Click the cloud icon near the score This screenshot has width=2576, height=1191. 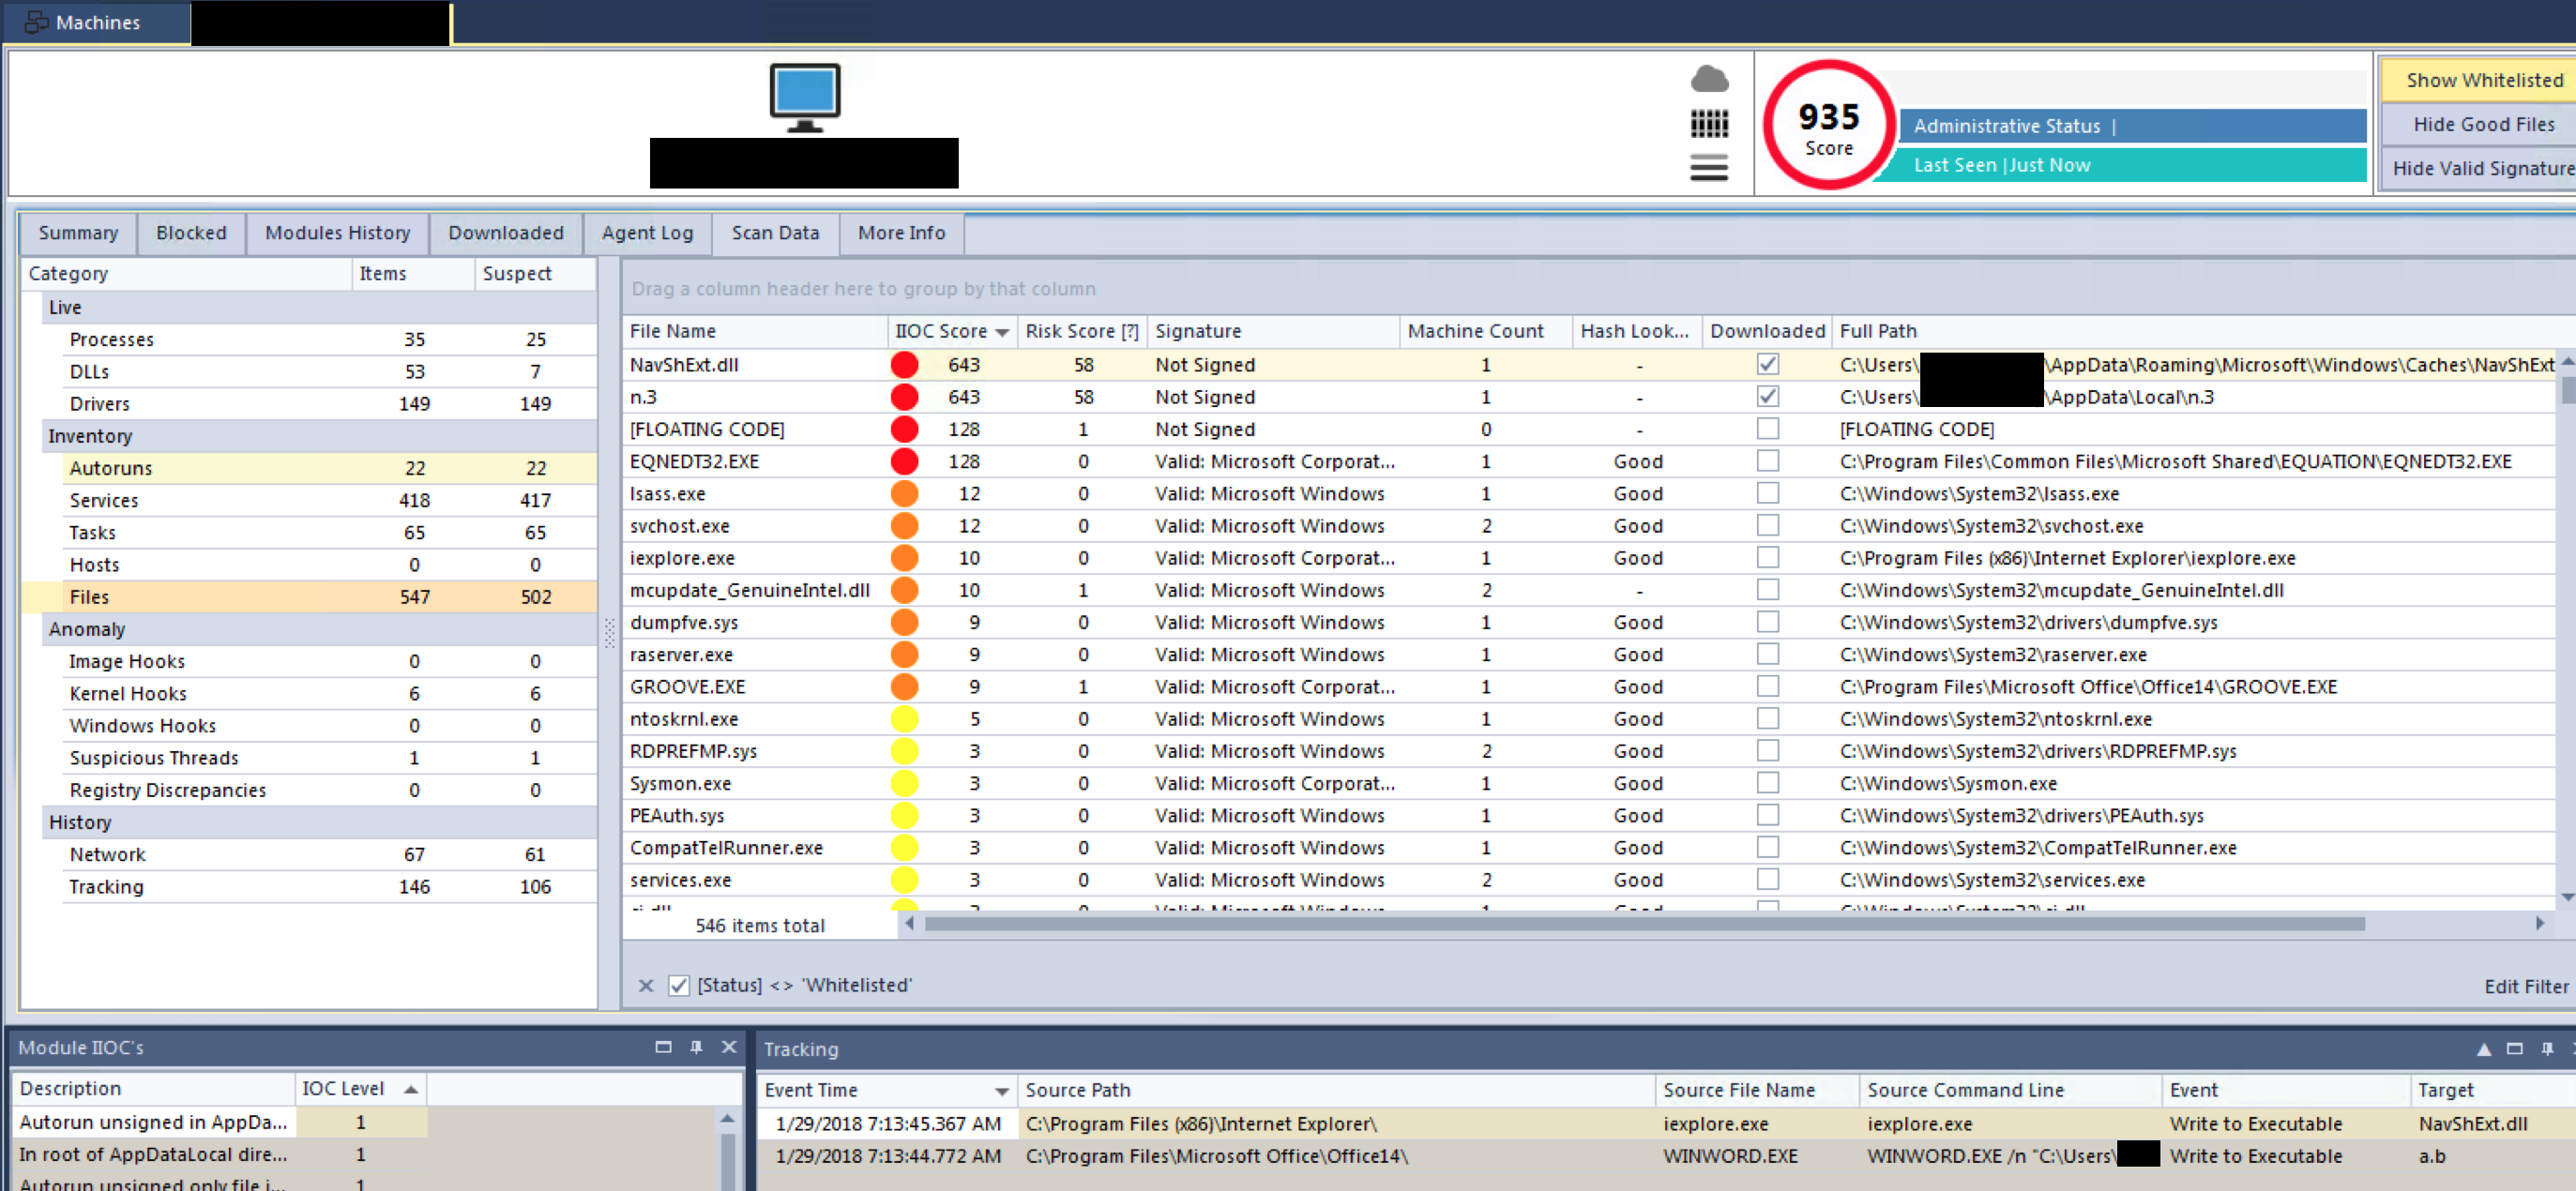tap(1709, 79)
